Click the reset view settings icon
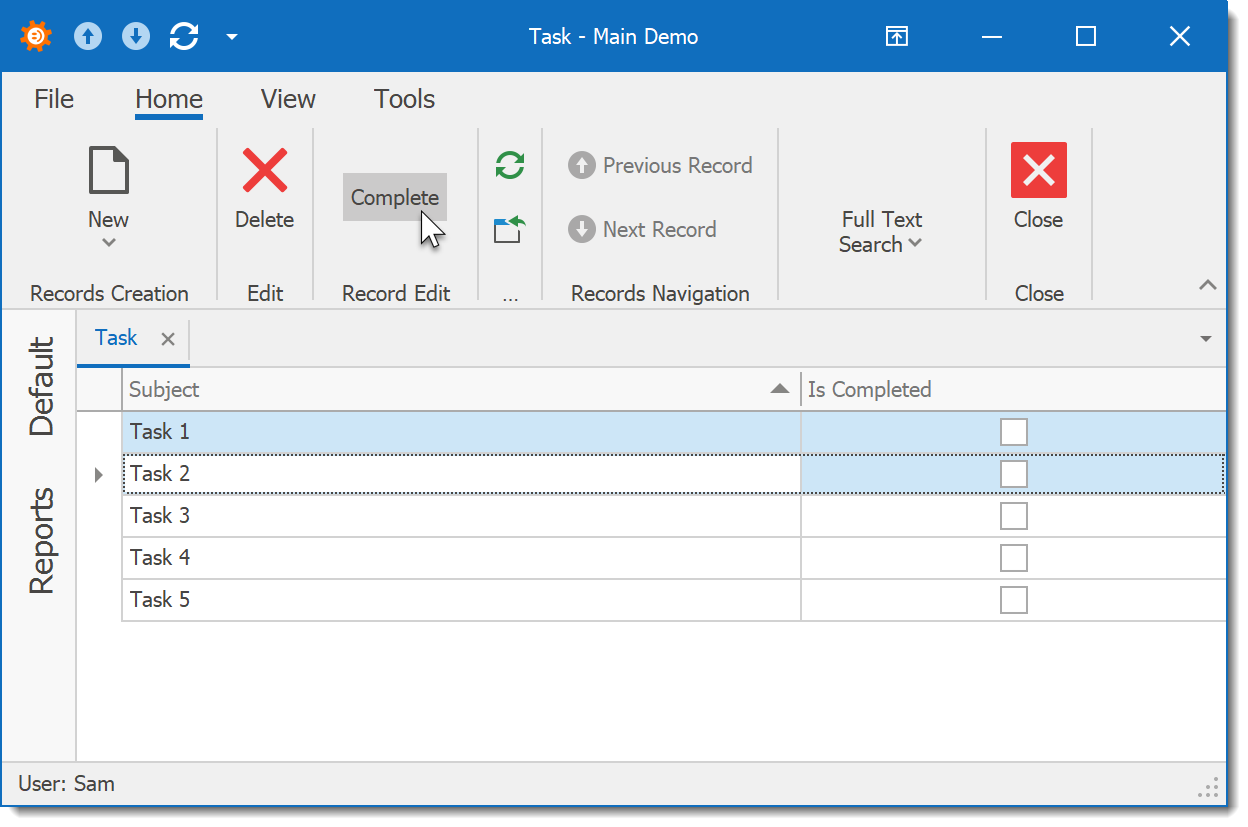This screenshot has height=827, width=1248. coord(510,230)
